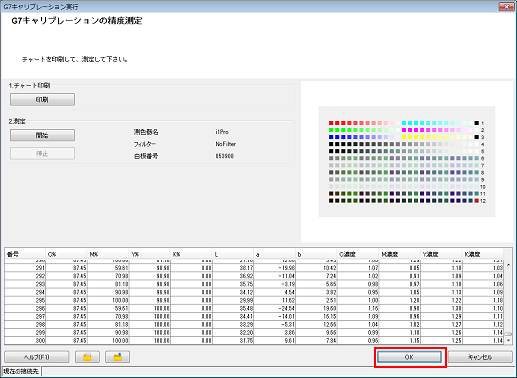Screen dimensions: 517x378
Task: Confirm with the OK button
Action: click(409, 357)
